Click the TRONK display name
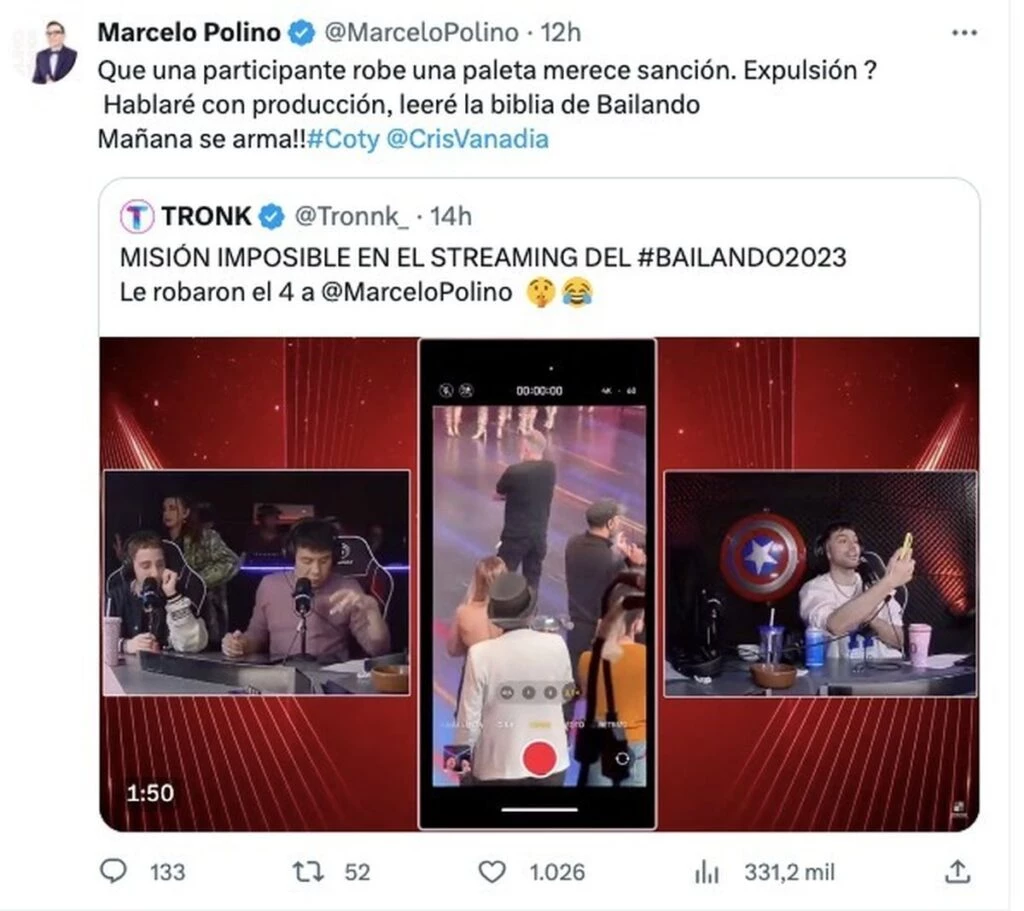Viewport: 1024px width, 911px height. click(207, 216)
